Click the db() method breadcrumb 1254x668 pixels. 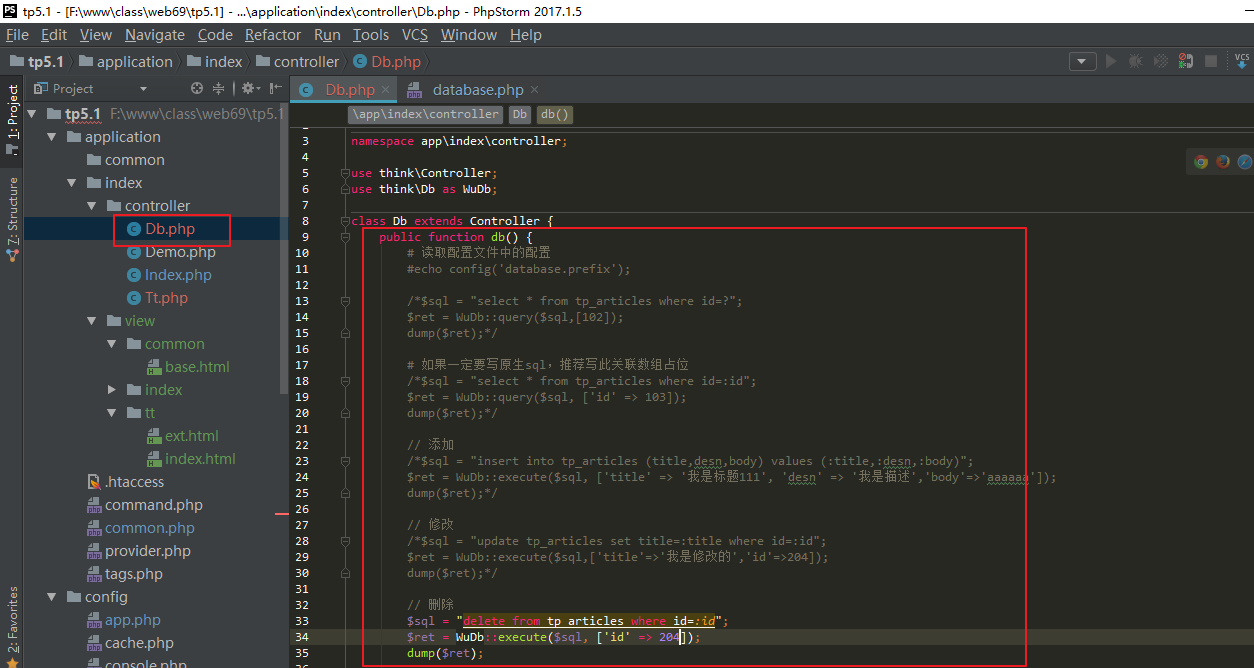click(555, 115)
